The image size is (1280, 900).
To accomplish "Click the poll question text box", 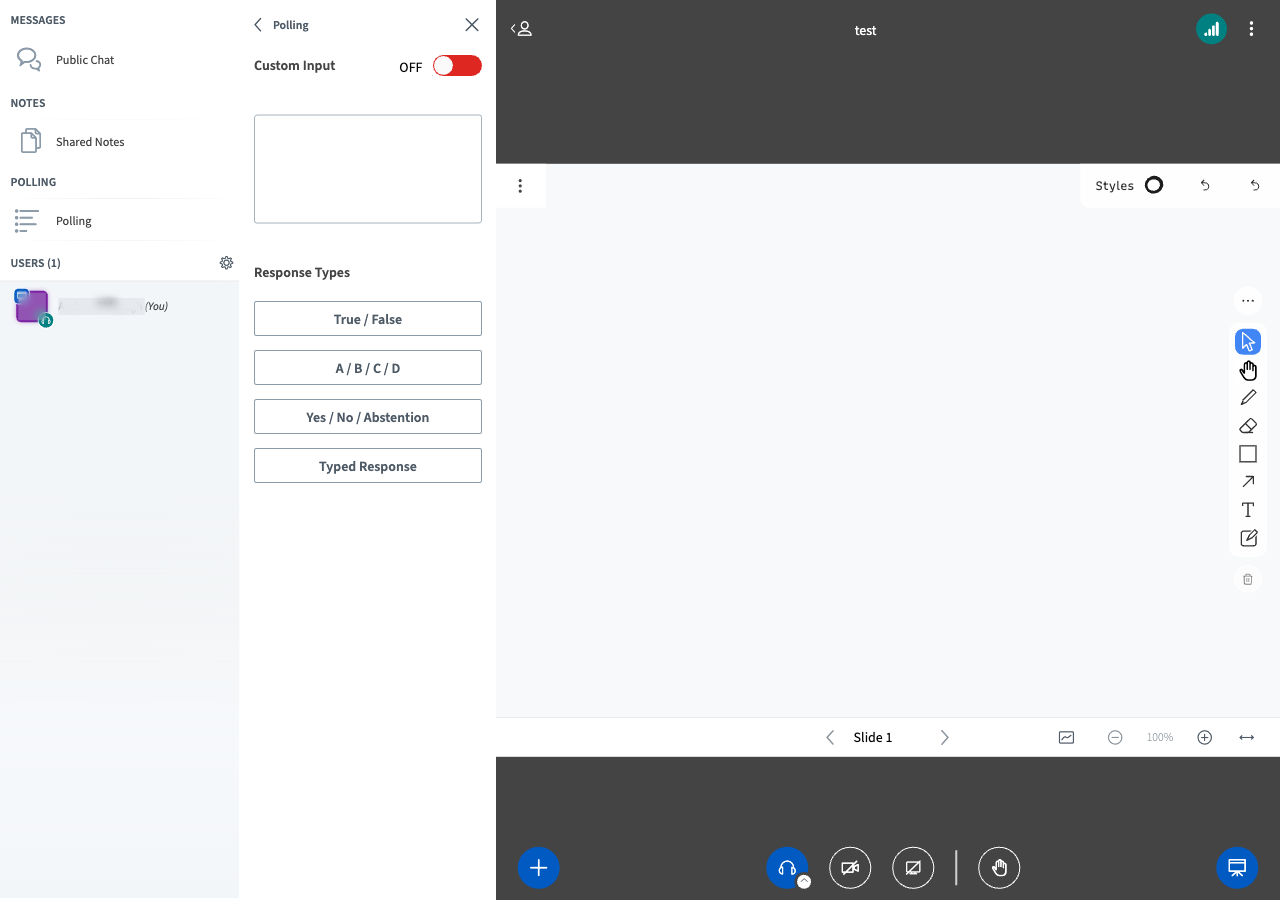I will pos(368,169).
